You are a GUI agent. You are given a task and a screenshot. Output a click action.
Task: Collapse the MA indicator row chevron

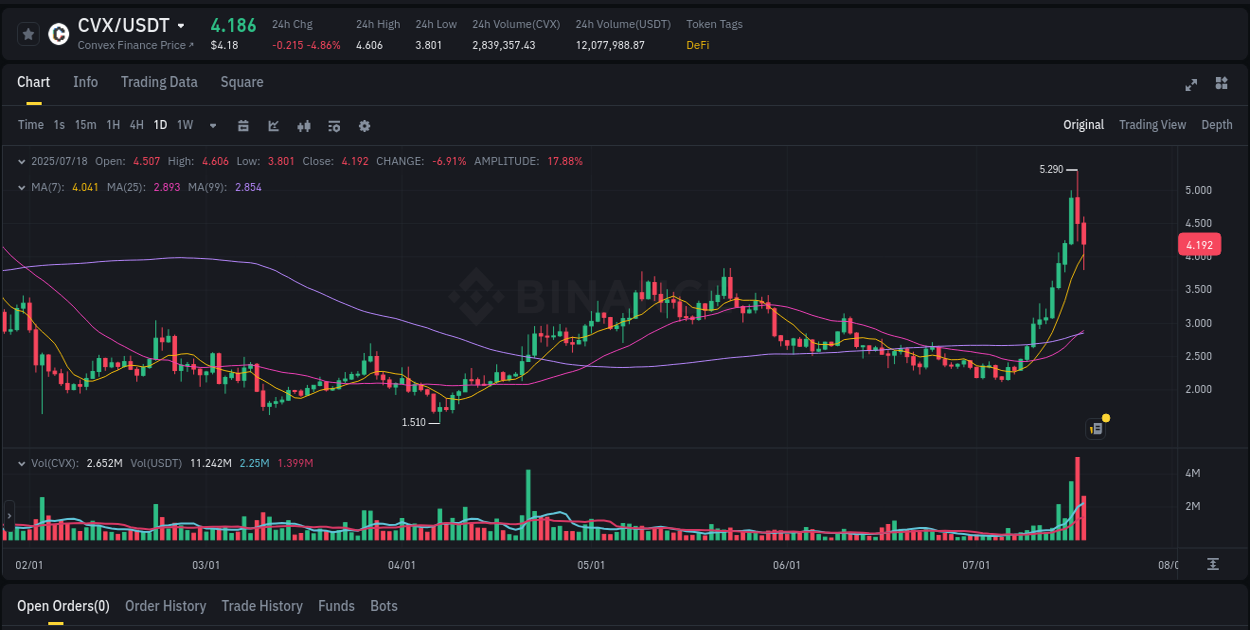(21, 186)
